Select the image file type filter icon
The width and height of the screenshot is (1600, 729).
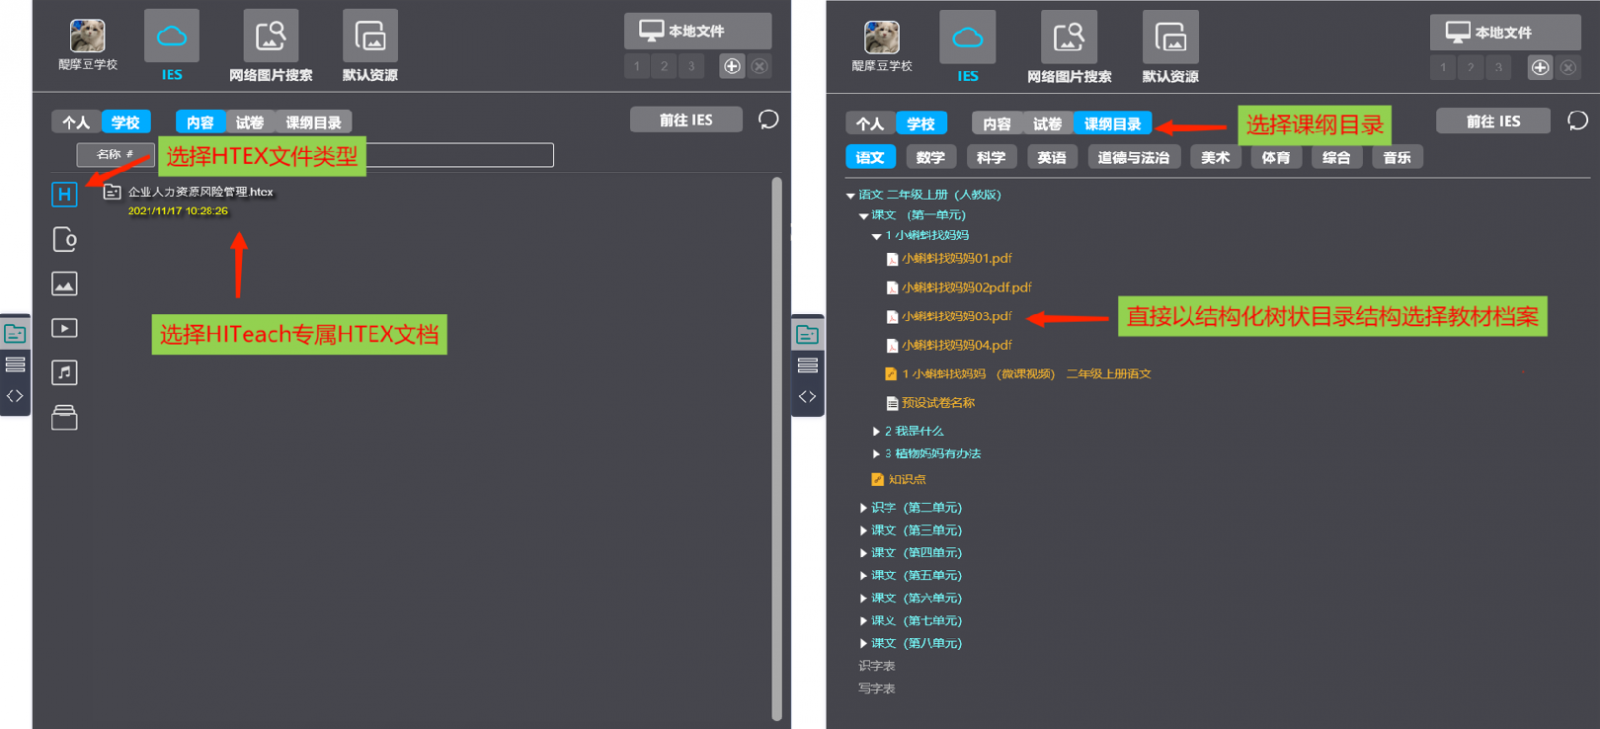click(64, 284)
